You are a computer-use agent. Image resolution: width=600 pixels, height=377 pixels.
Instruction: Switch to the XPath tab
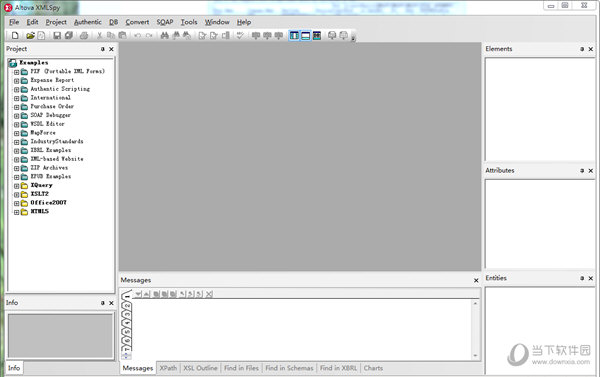pyautogui.click(x=168, y=368)
